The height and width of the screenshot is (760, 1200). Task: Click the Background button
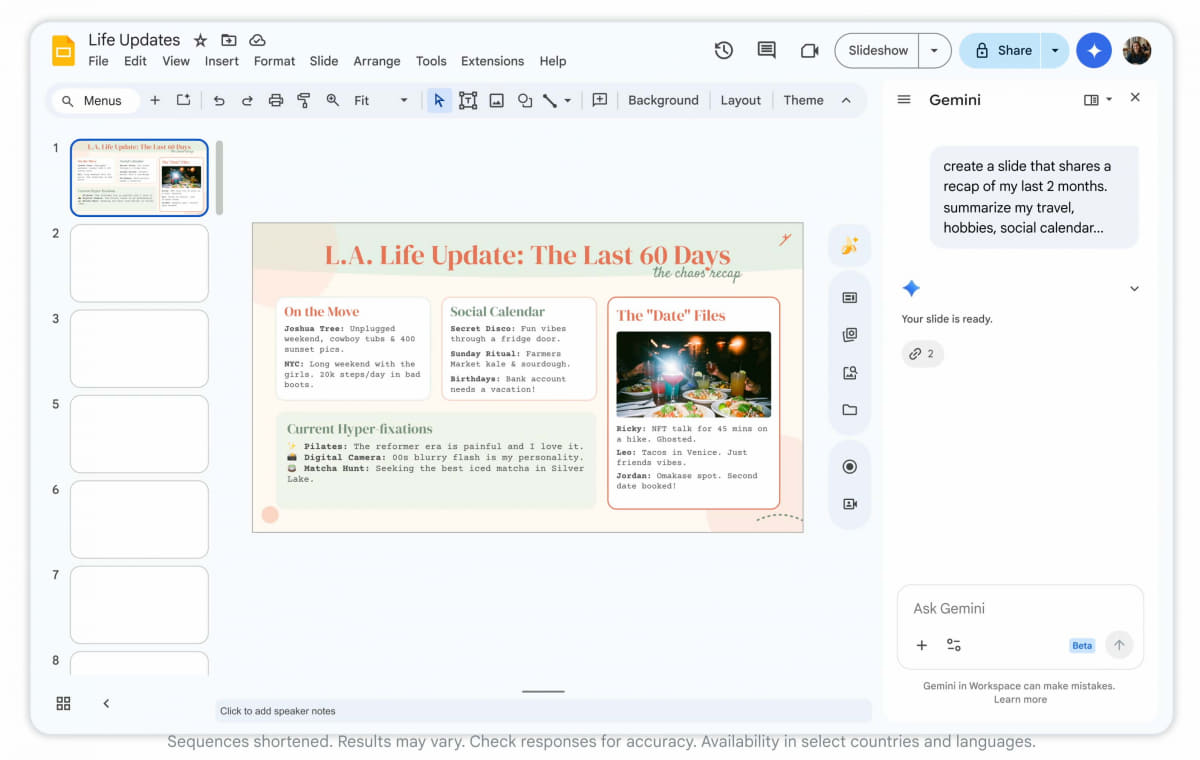point(663,100)
